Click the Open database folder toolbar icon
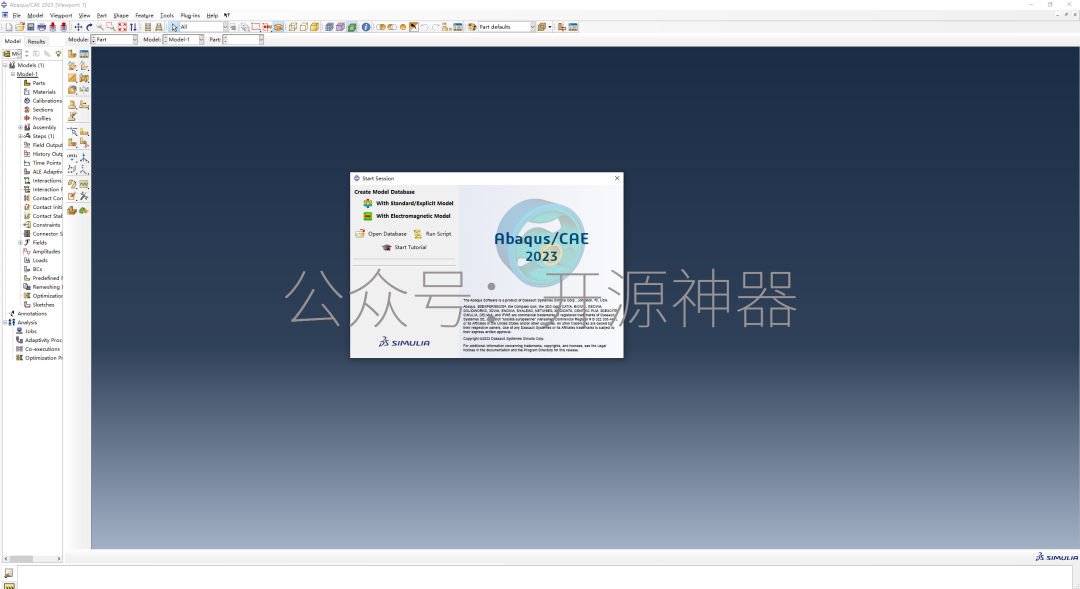Screen dimensions: 1080x589 tap(20, 27)
